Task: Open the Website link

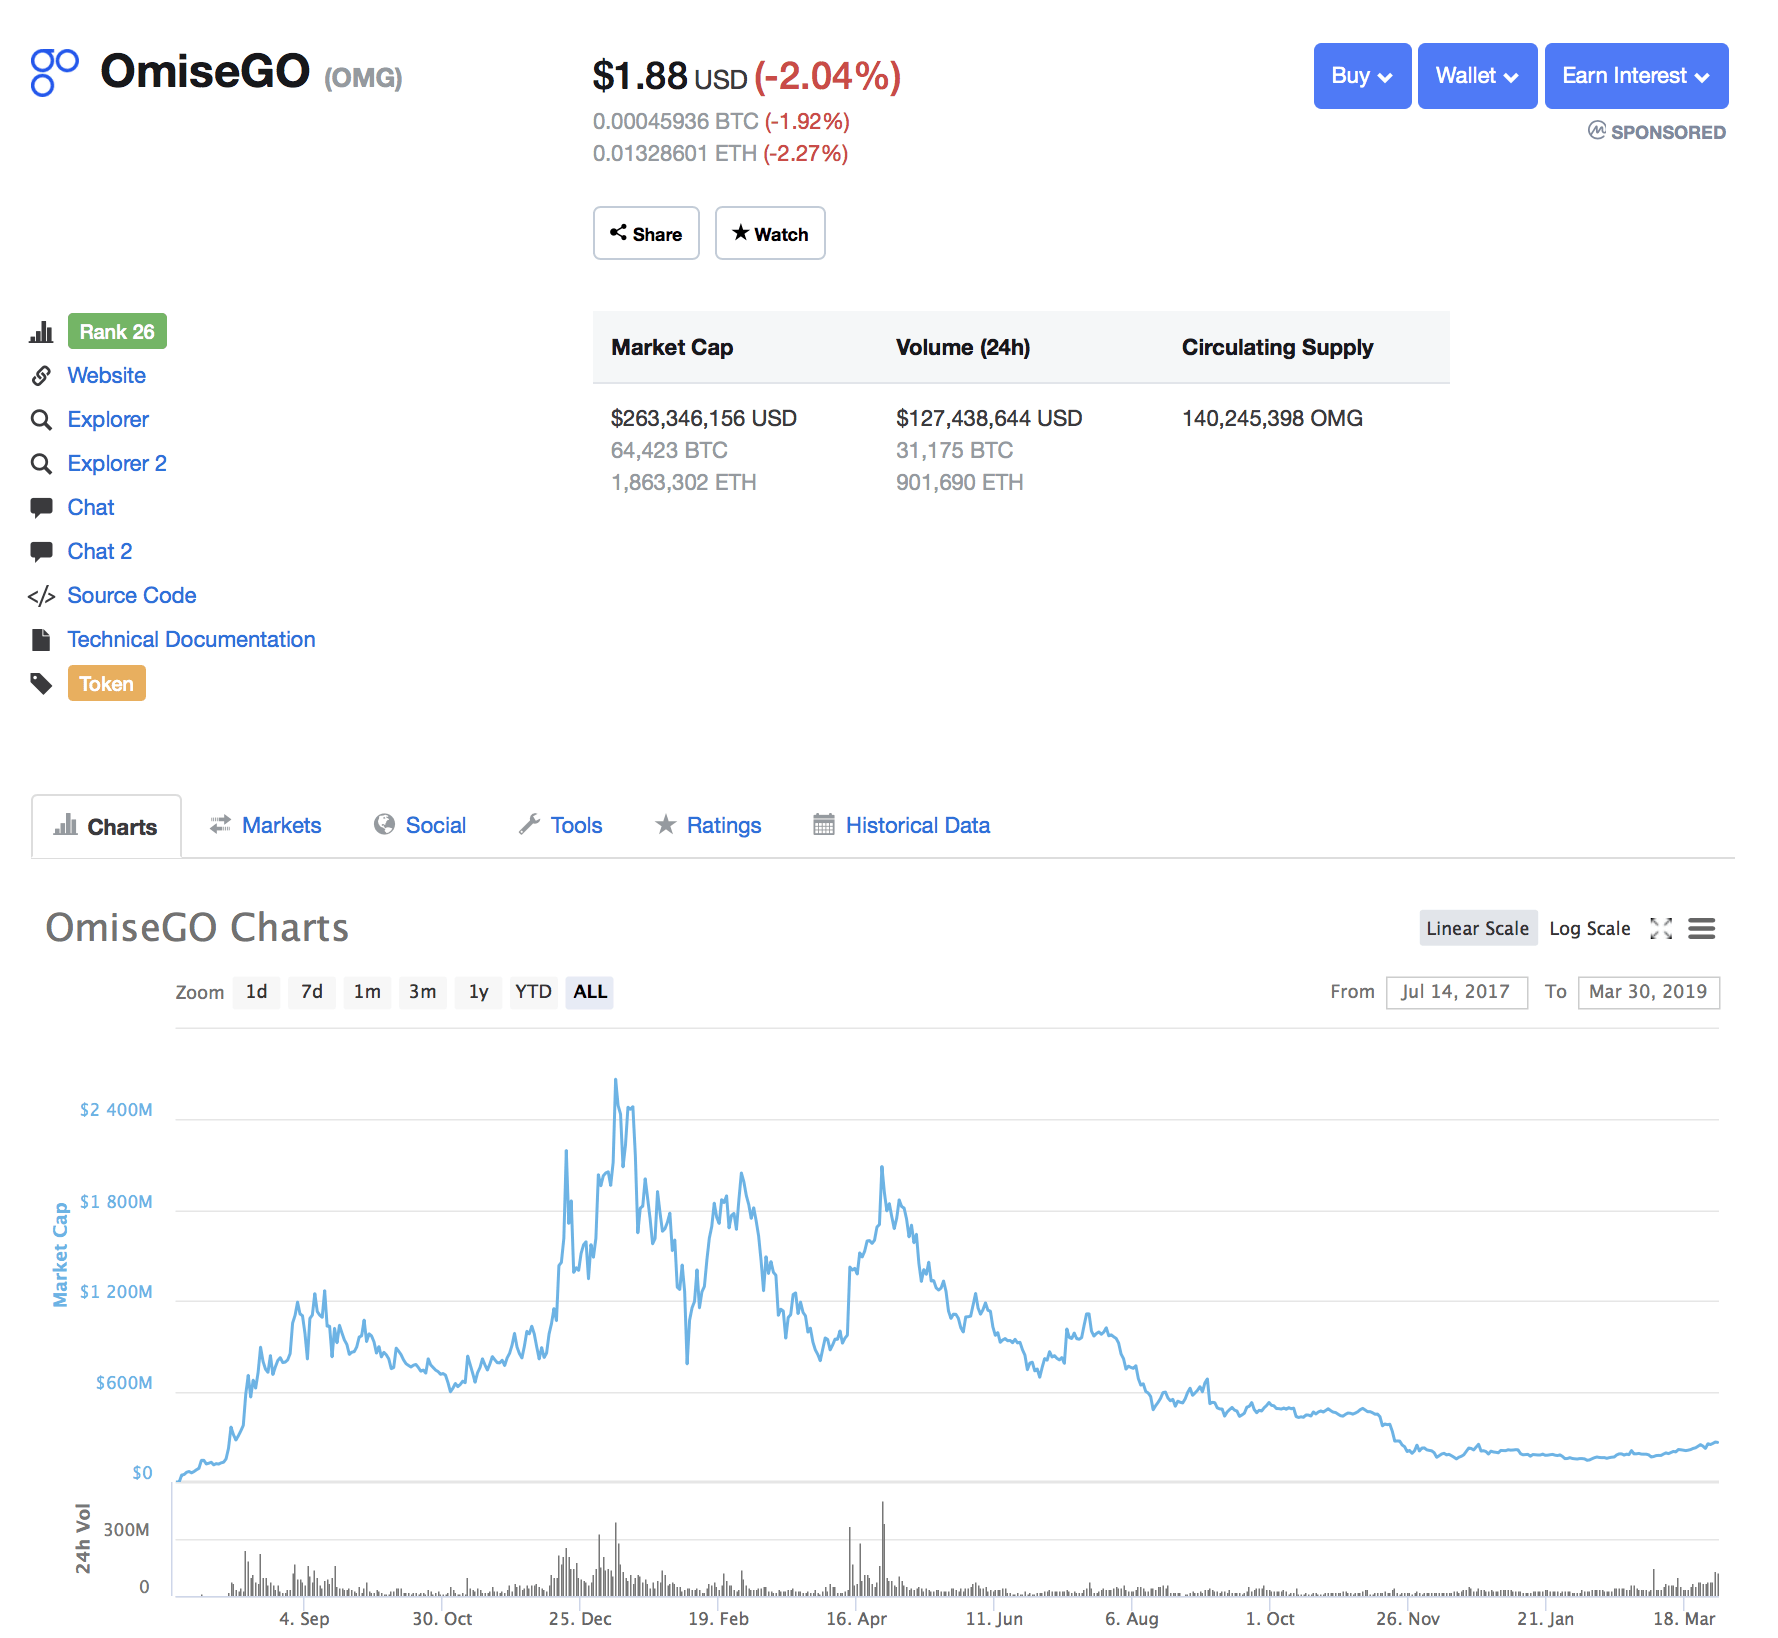Action: pyautogui.click(x=107, y=376)
